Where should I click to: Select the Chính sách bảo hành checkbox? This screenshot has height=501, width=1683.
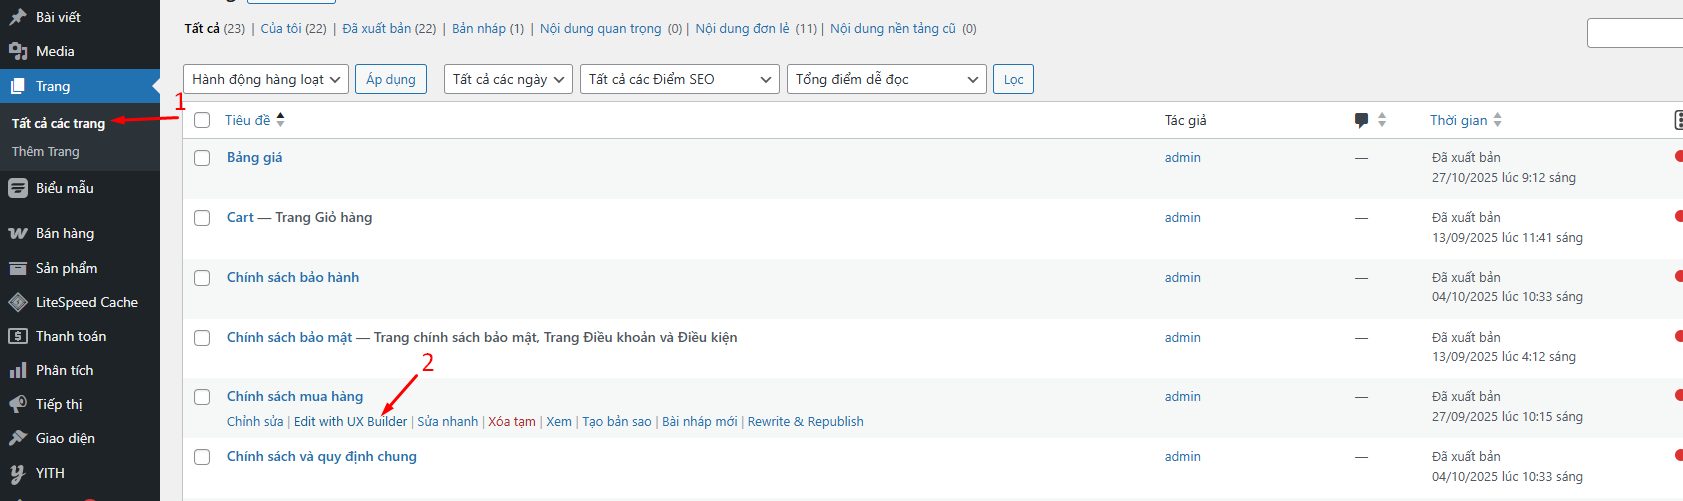[x=202, y=278]
